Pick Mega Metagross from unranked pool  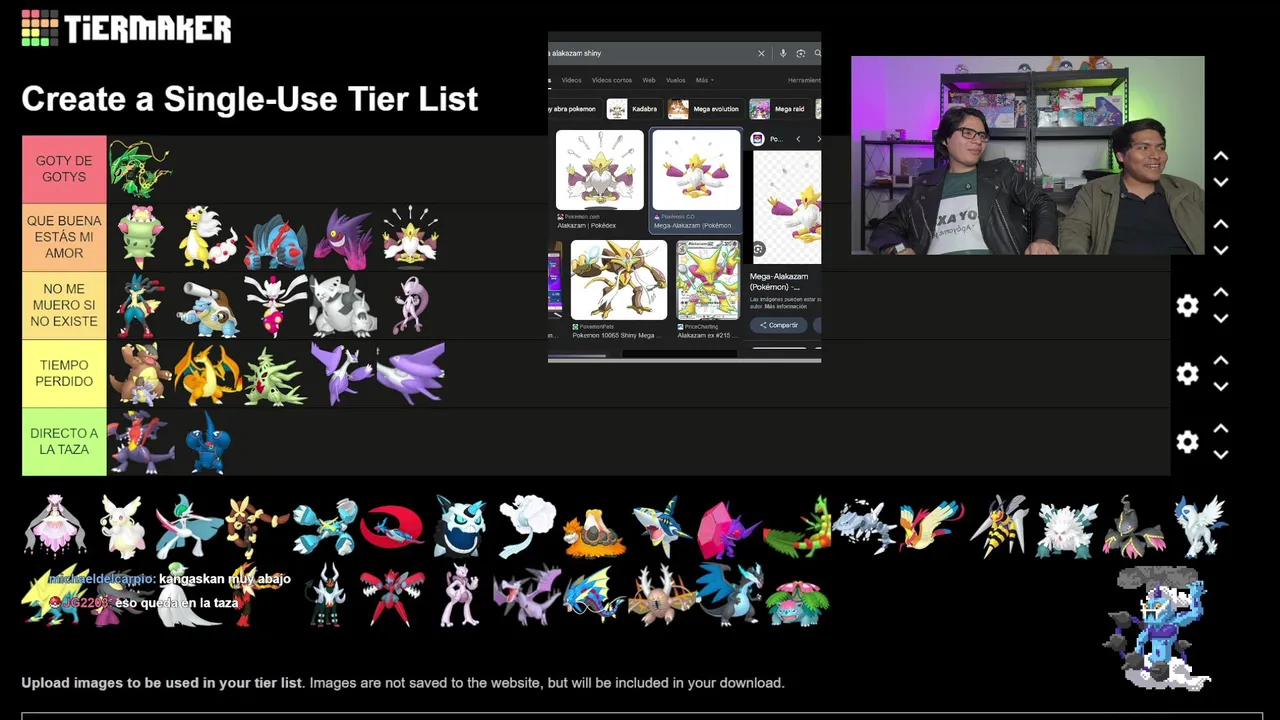[x=325, y=527]
